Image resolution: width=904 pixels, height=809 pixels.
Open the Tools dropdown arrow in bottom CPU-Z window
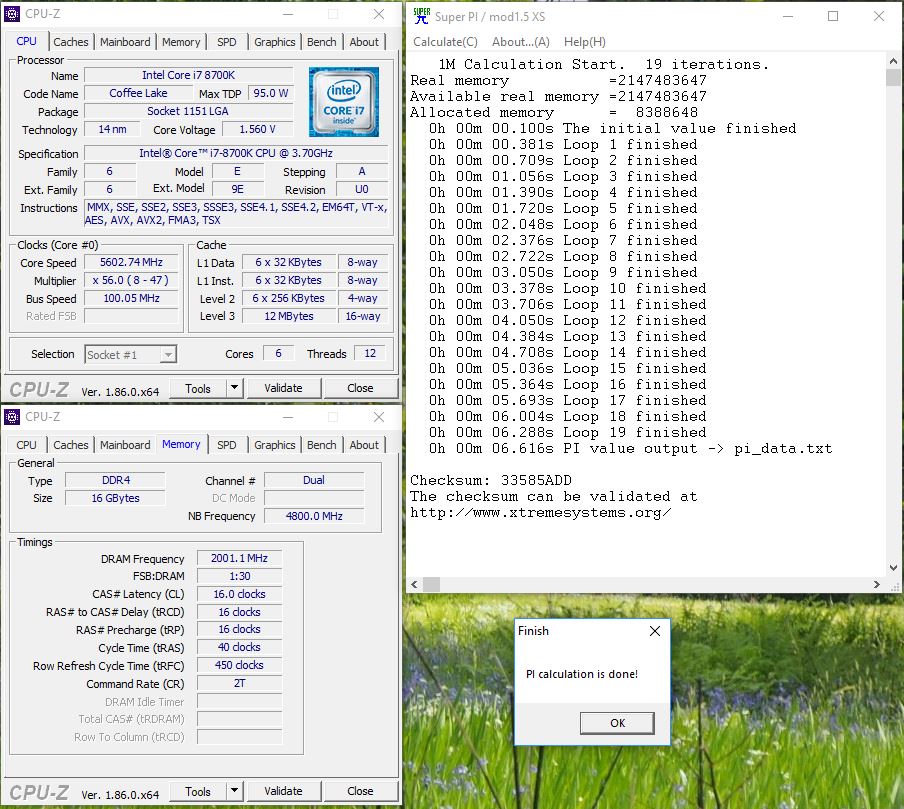tap(234, 791)
